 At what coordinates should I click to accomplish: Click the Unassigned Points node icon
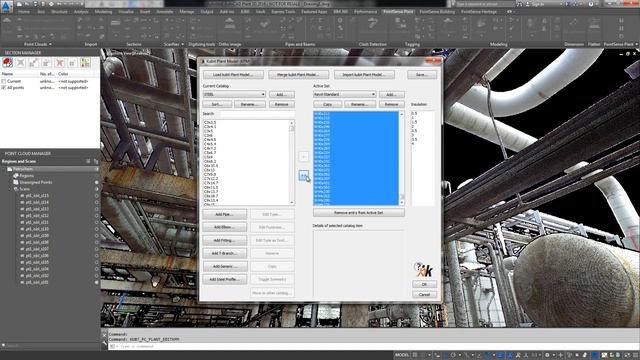pos(16,182)
